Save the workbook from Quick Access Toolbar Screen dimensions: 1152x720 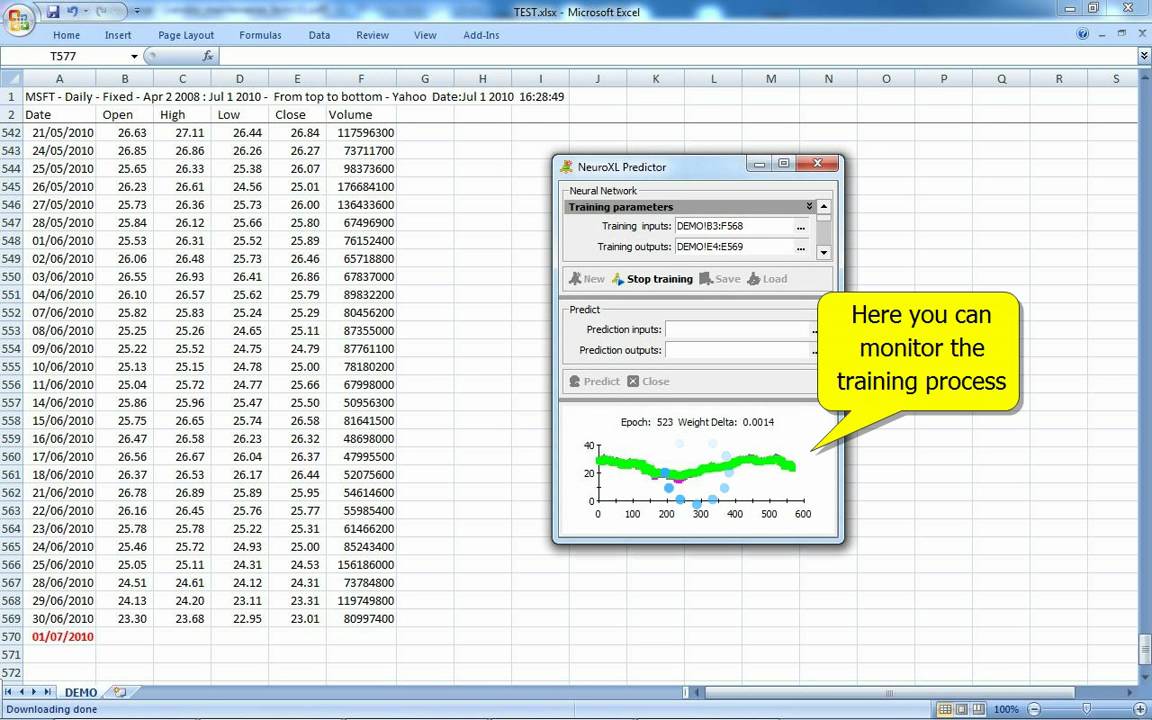click(x=53, y=11)
